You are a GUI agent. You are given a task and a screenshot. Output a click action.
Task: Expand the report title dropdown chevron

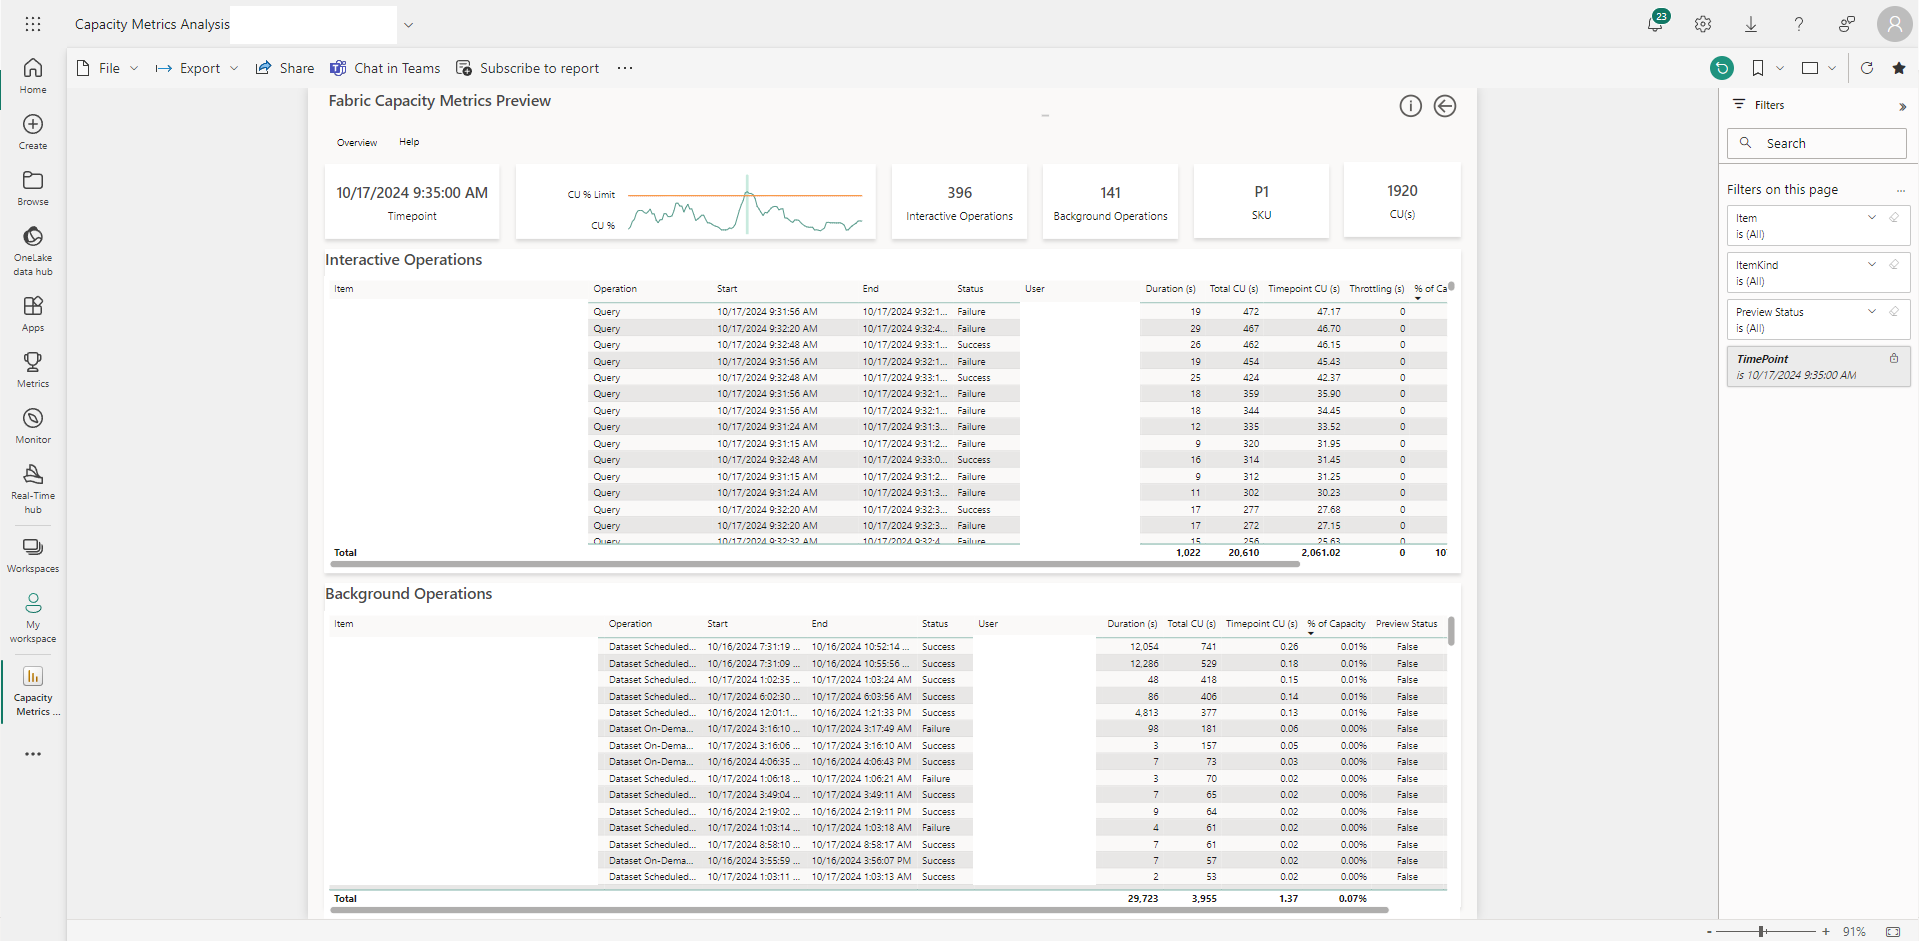(x=408, y=25)
